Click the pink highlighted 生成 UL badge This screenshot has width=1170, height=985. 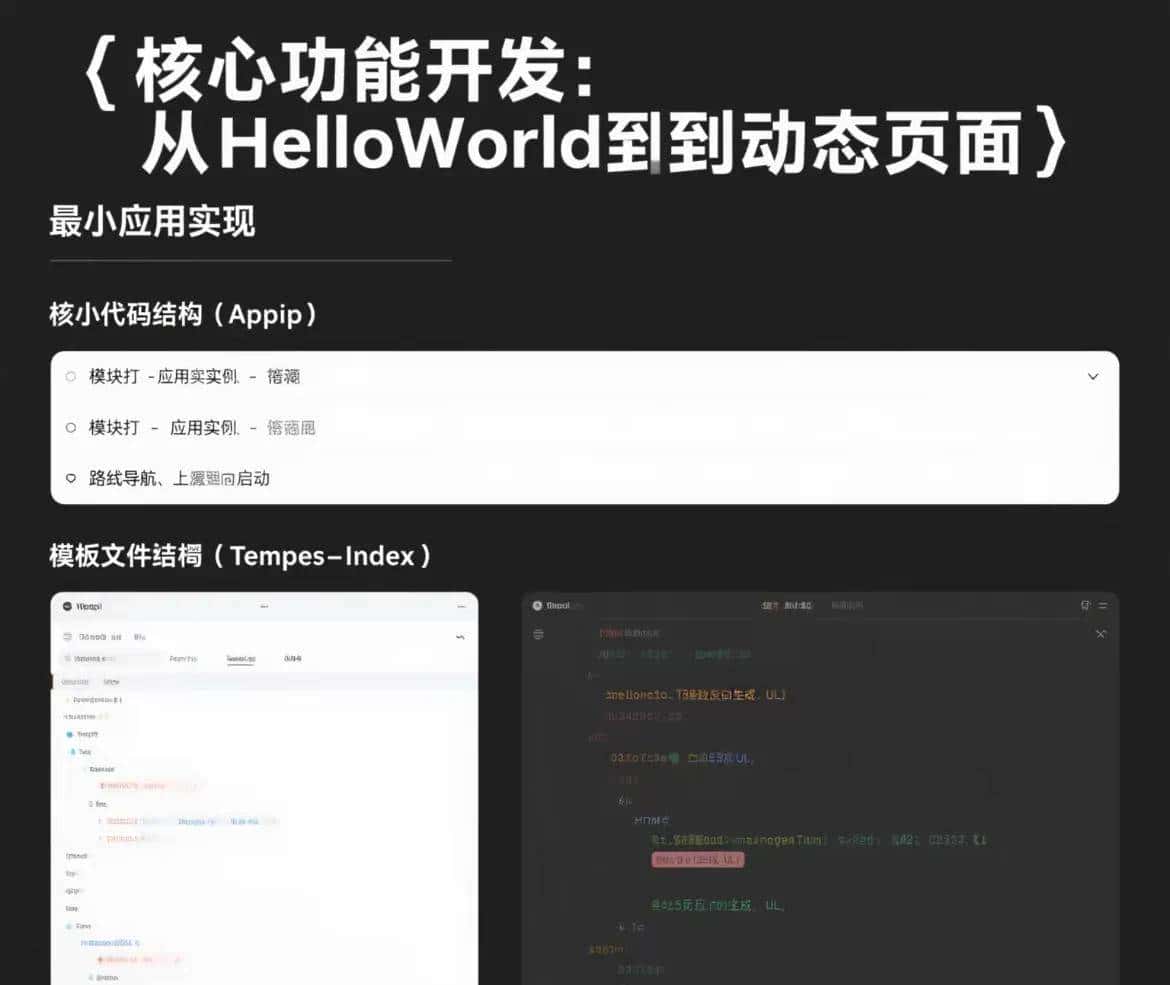(x=697, y=860)
